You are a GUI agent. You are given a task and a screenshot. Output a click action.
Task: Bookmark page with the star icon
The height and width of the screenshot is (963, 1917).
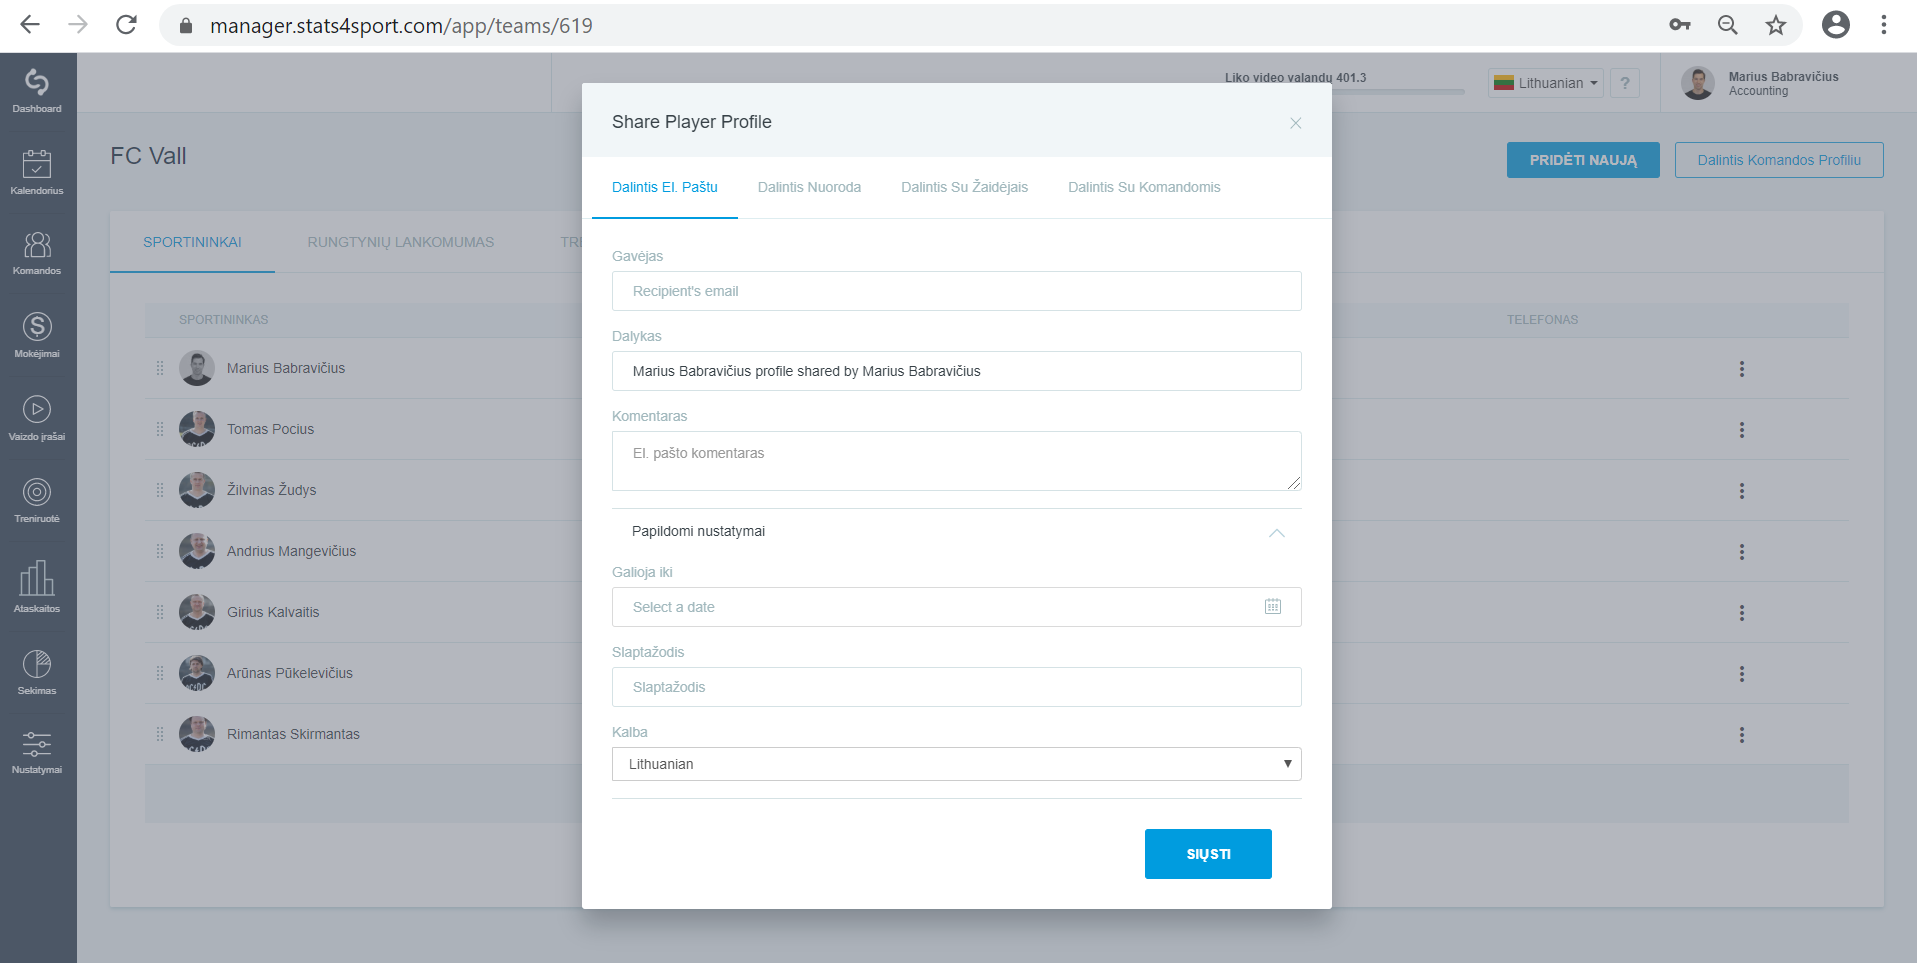pyautogui.click(x=1776, y=25)
